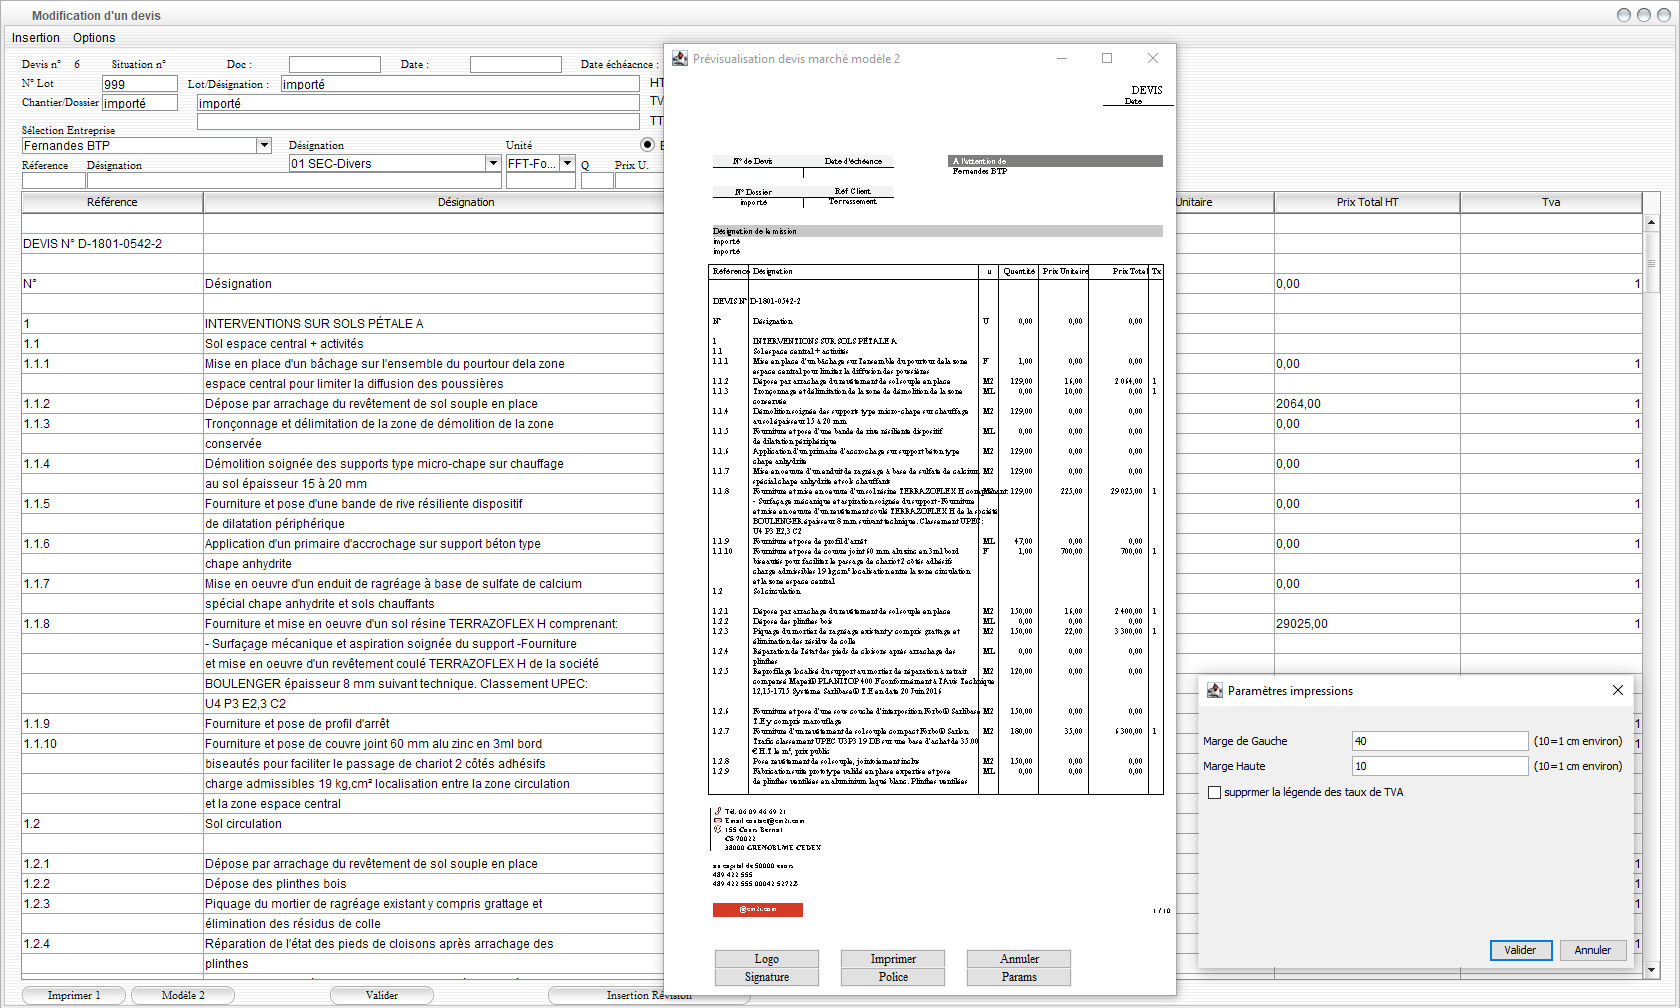This screenshot has height=1008, width=1680.
Task: Click the Modèle 2 button at the bottom
Action: (x=183, y=995)
